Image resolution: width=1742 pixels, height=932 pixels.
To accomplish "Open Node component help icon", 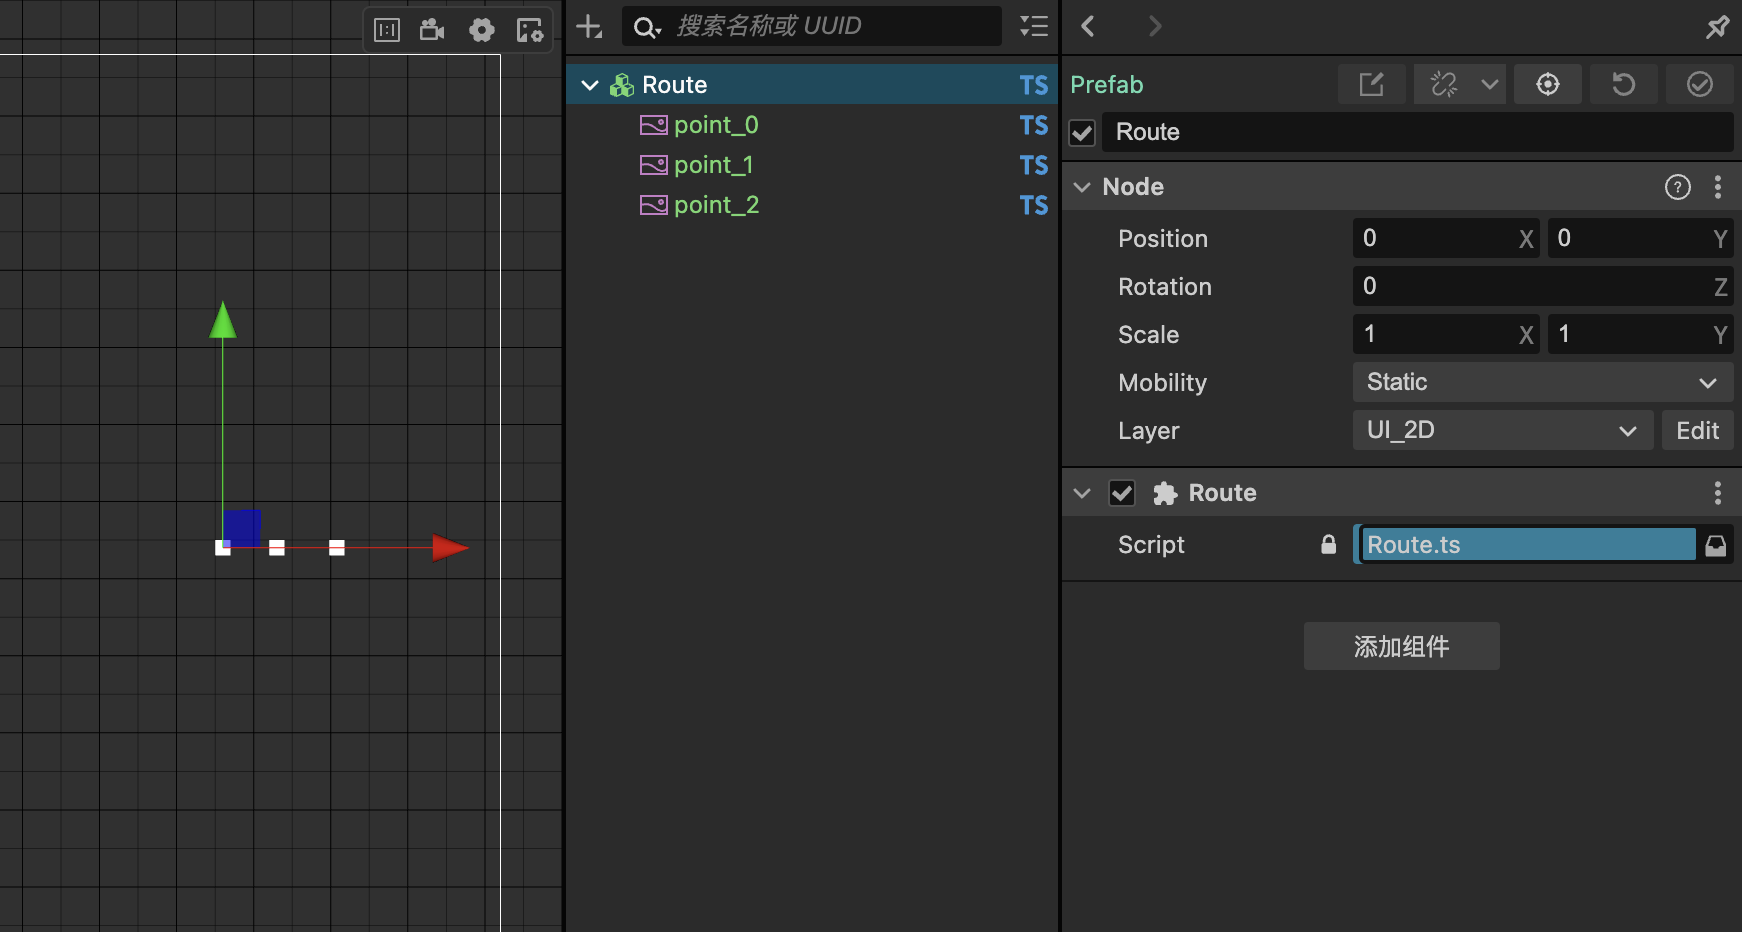I will (1677, 187).
